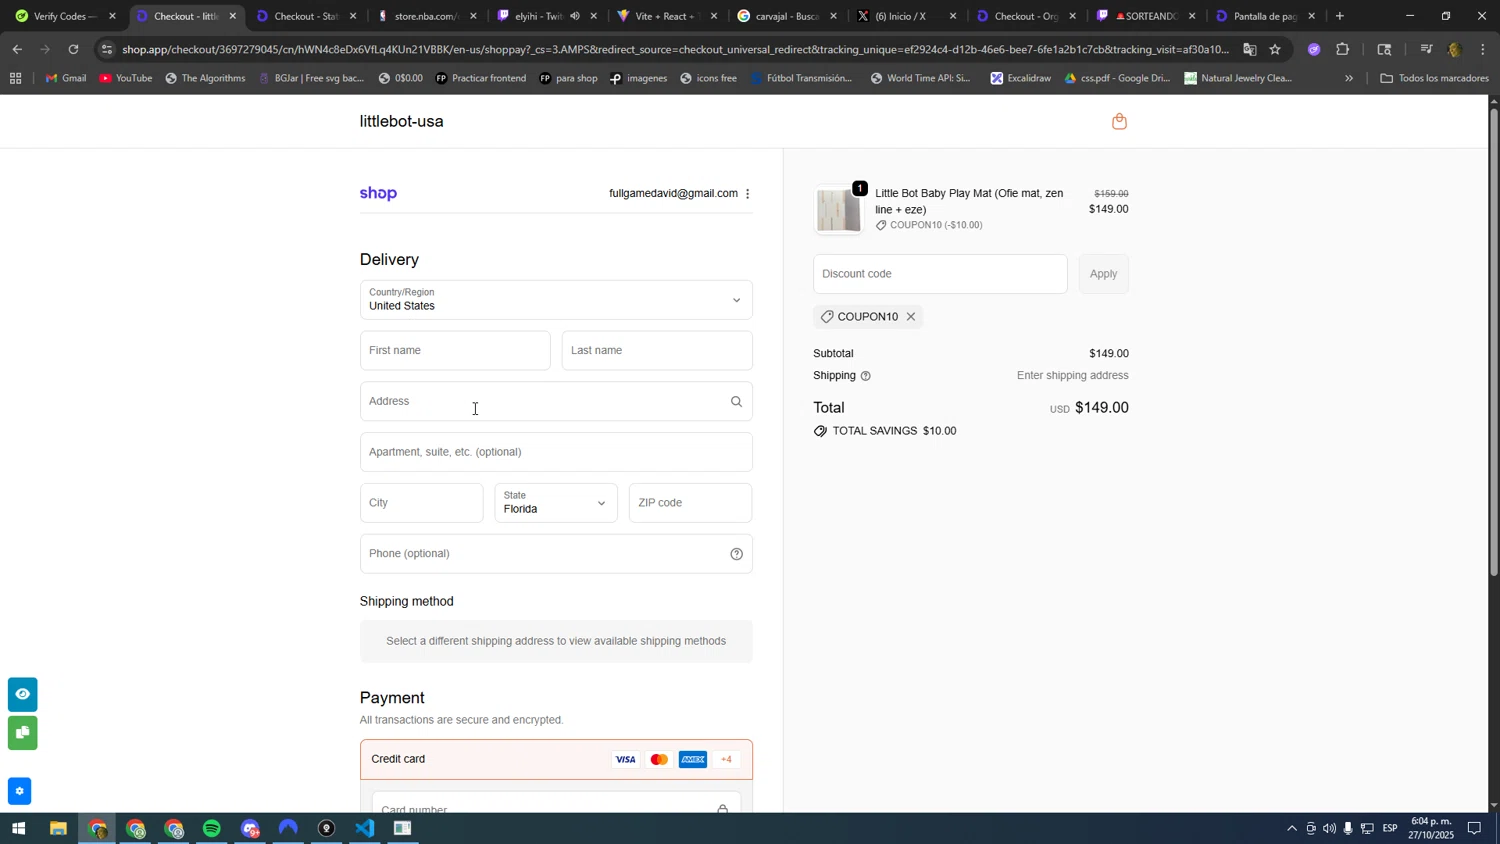
Task: Open the littlebot-usa store link
Action: 401,122
